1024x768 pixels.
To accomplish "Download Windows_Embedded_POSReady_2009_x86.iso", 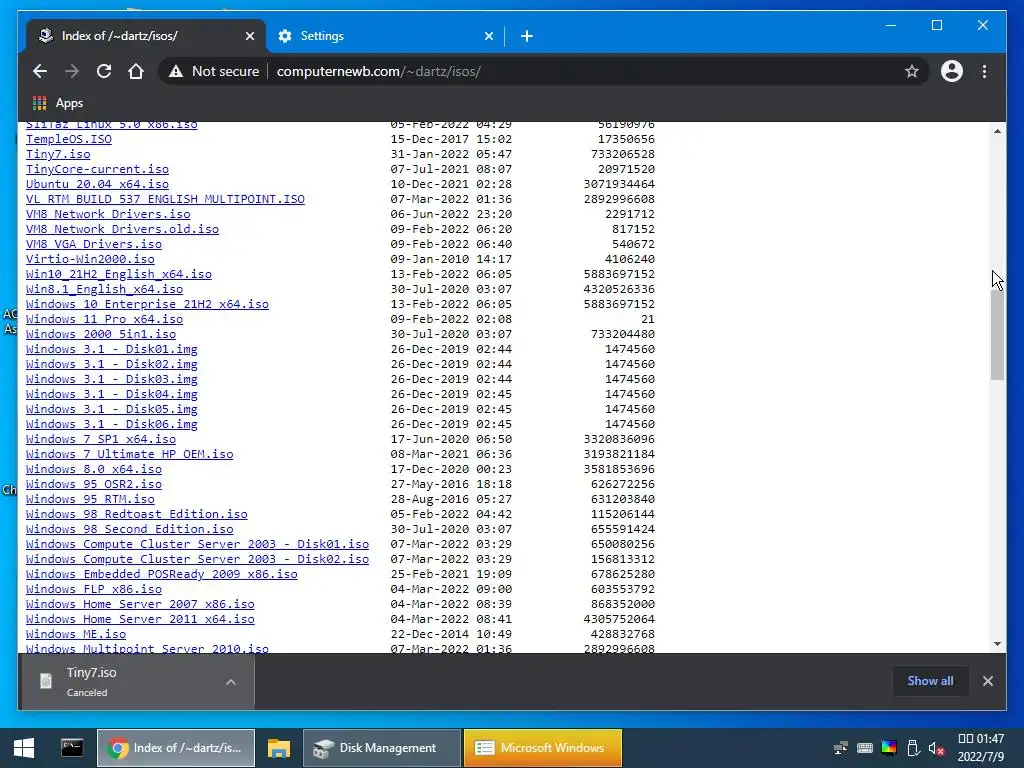I will click(162, 575).
